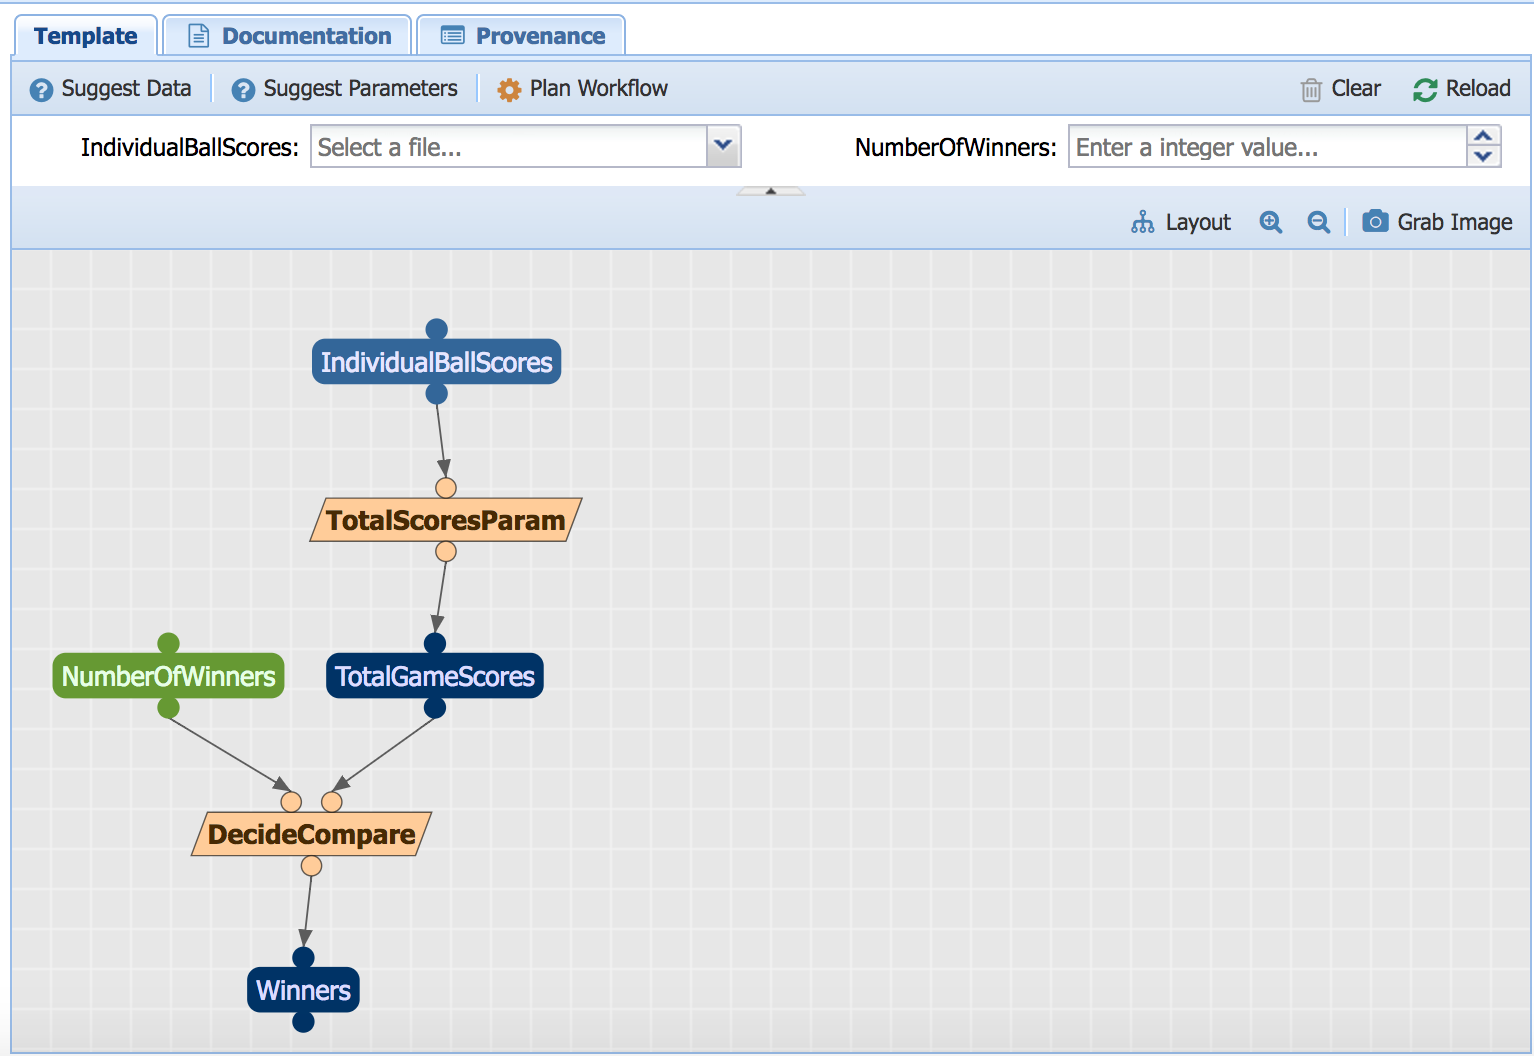The width and height of the screenshot is (1534, 1056).
Task: Collapse the input parameters panel
Action: [x=770, y=191]
